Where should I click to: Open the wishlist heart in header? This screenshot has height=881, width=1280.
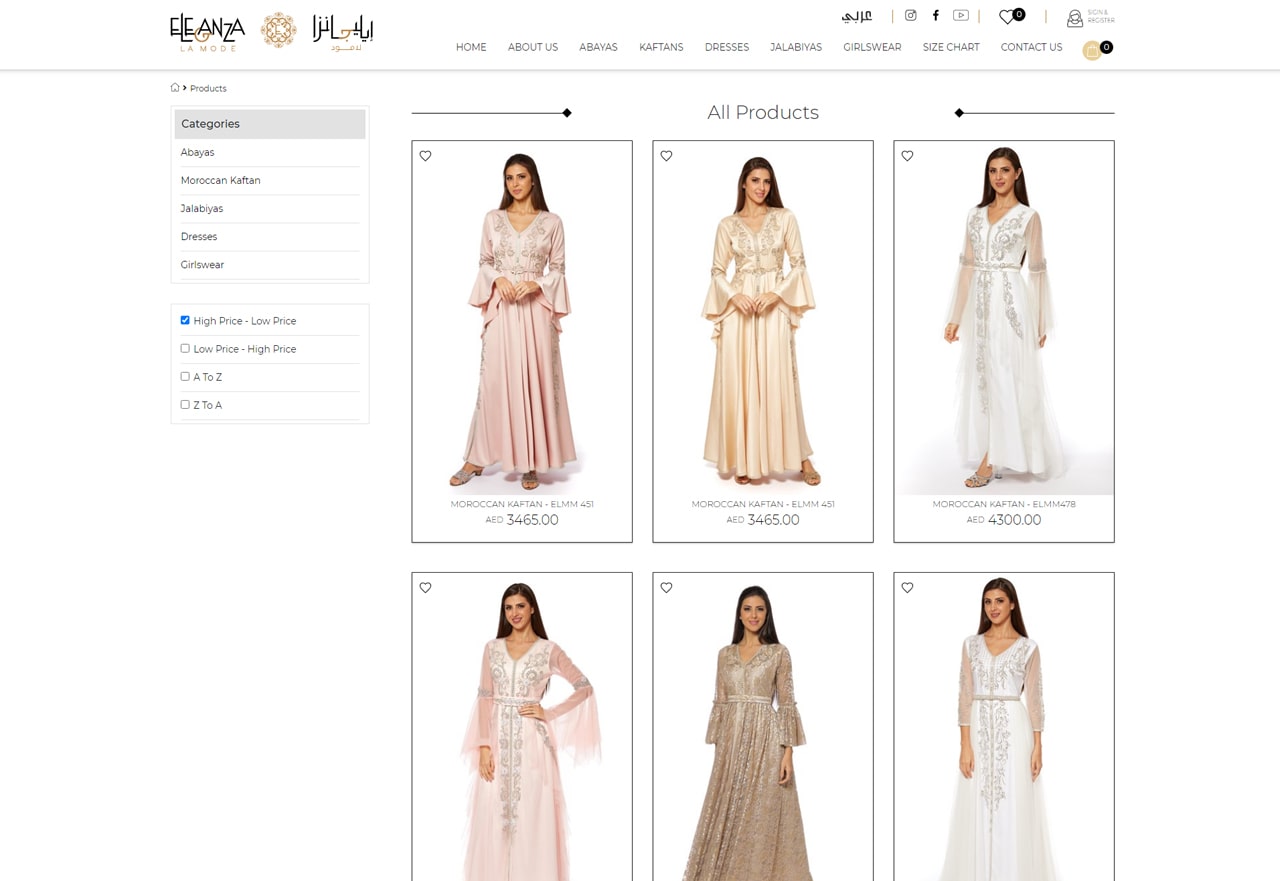1007,17
